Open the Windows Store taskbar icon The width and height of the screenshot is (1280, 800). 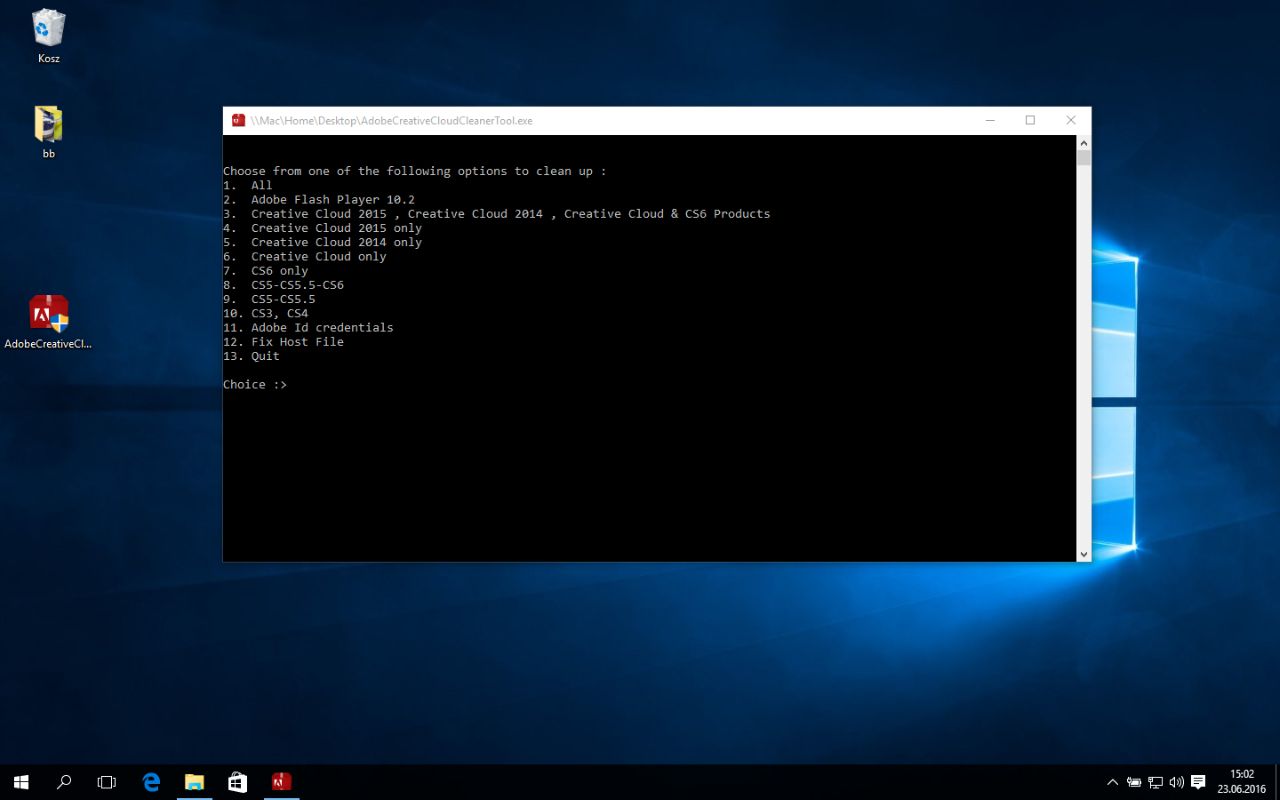click(x=237, y=782)
